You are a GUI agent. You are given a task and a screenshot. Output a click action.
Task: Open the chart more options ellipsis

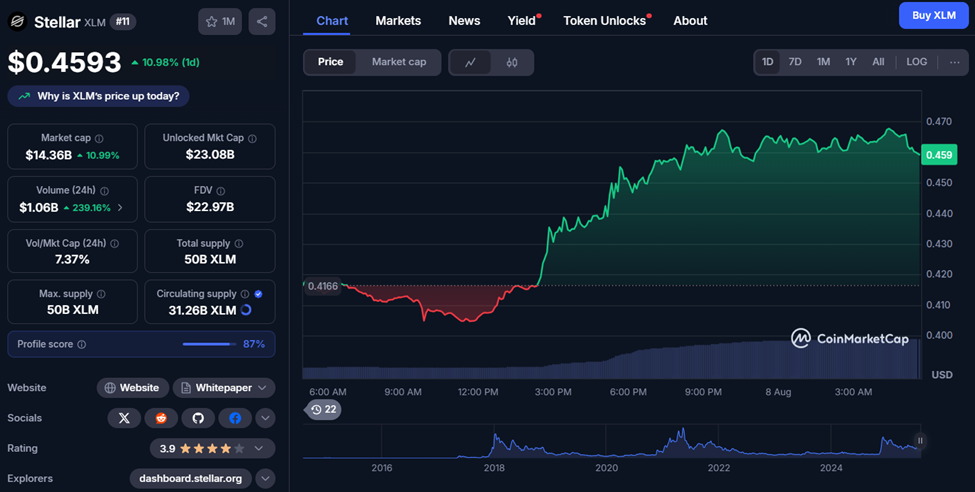click(x=954, y=62)
